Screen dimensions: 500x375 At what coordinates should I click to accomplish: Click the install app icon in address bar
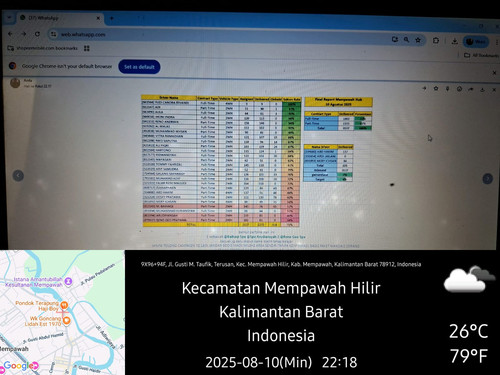(x=395, y=39)
